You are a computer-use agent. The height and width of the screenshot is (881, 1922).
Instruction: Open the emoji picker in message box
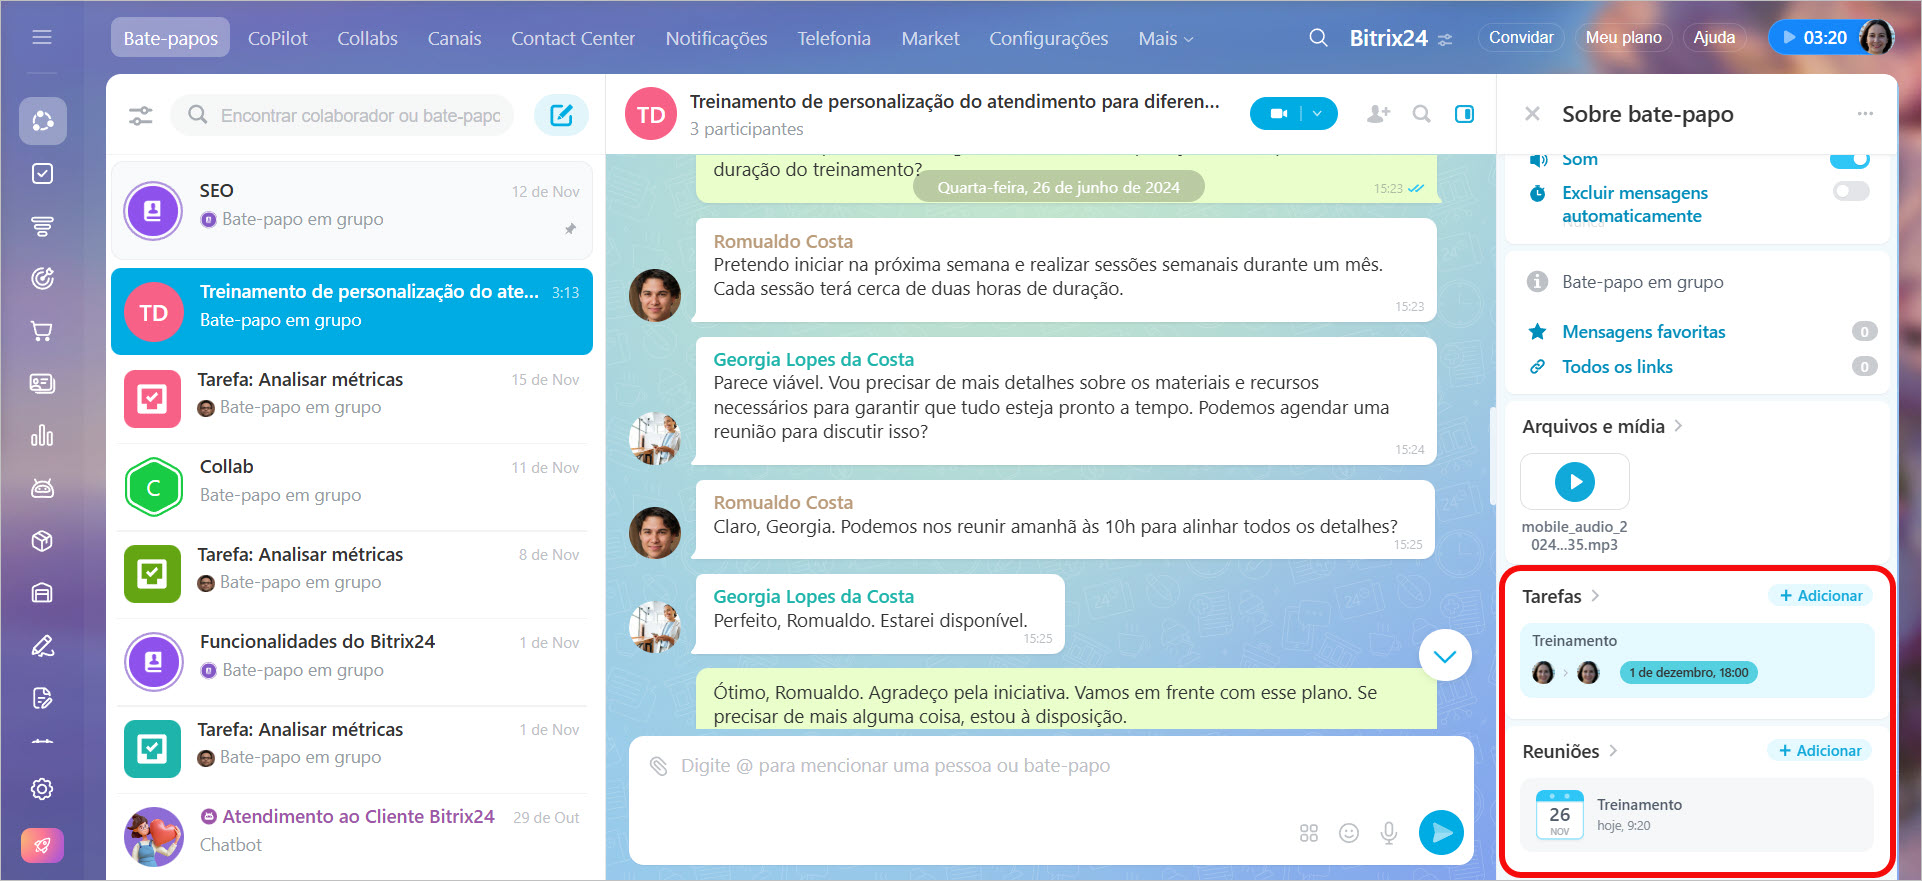pos(1349,833)
